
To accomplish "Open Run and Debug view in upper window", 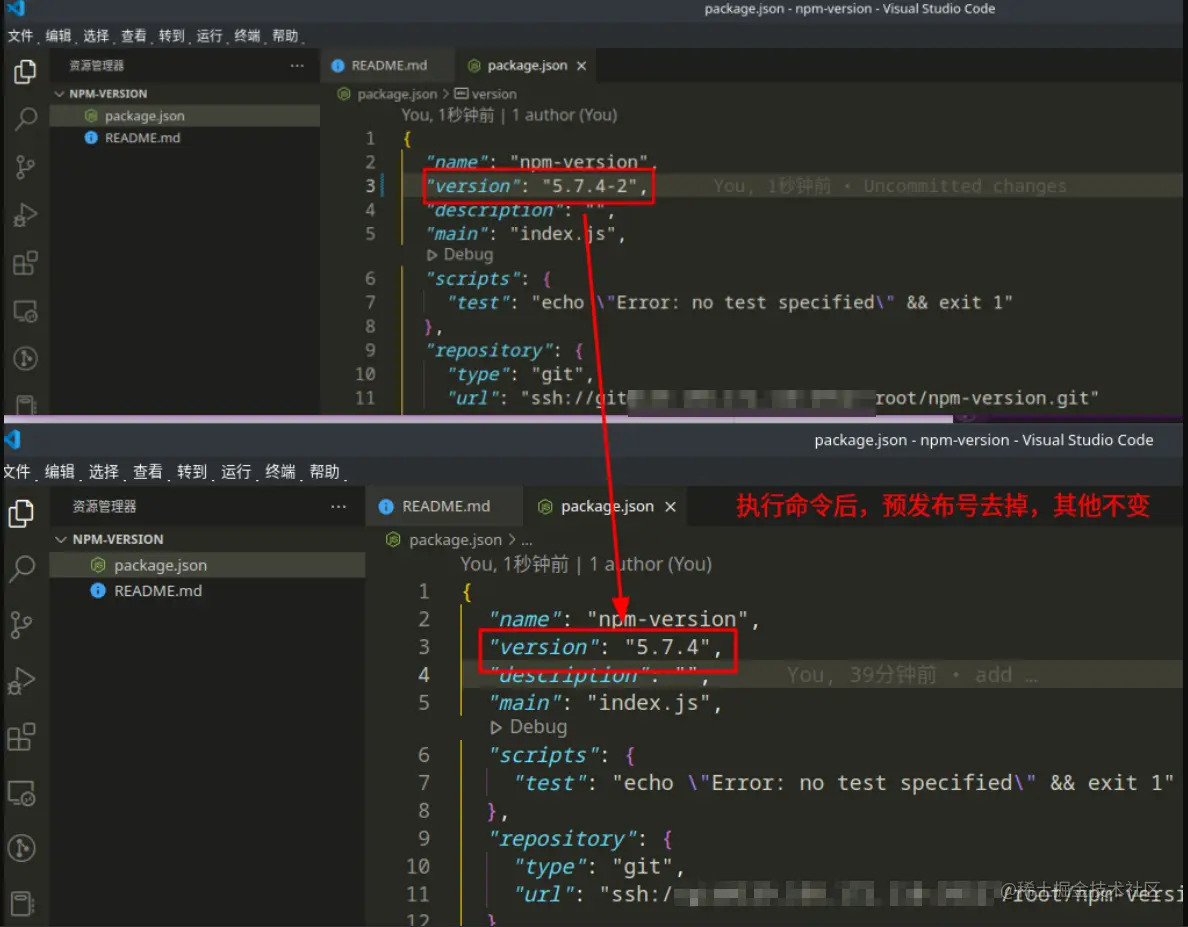I will pyautogui.click(x=25, y=215).
